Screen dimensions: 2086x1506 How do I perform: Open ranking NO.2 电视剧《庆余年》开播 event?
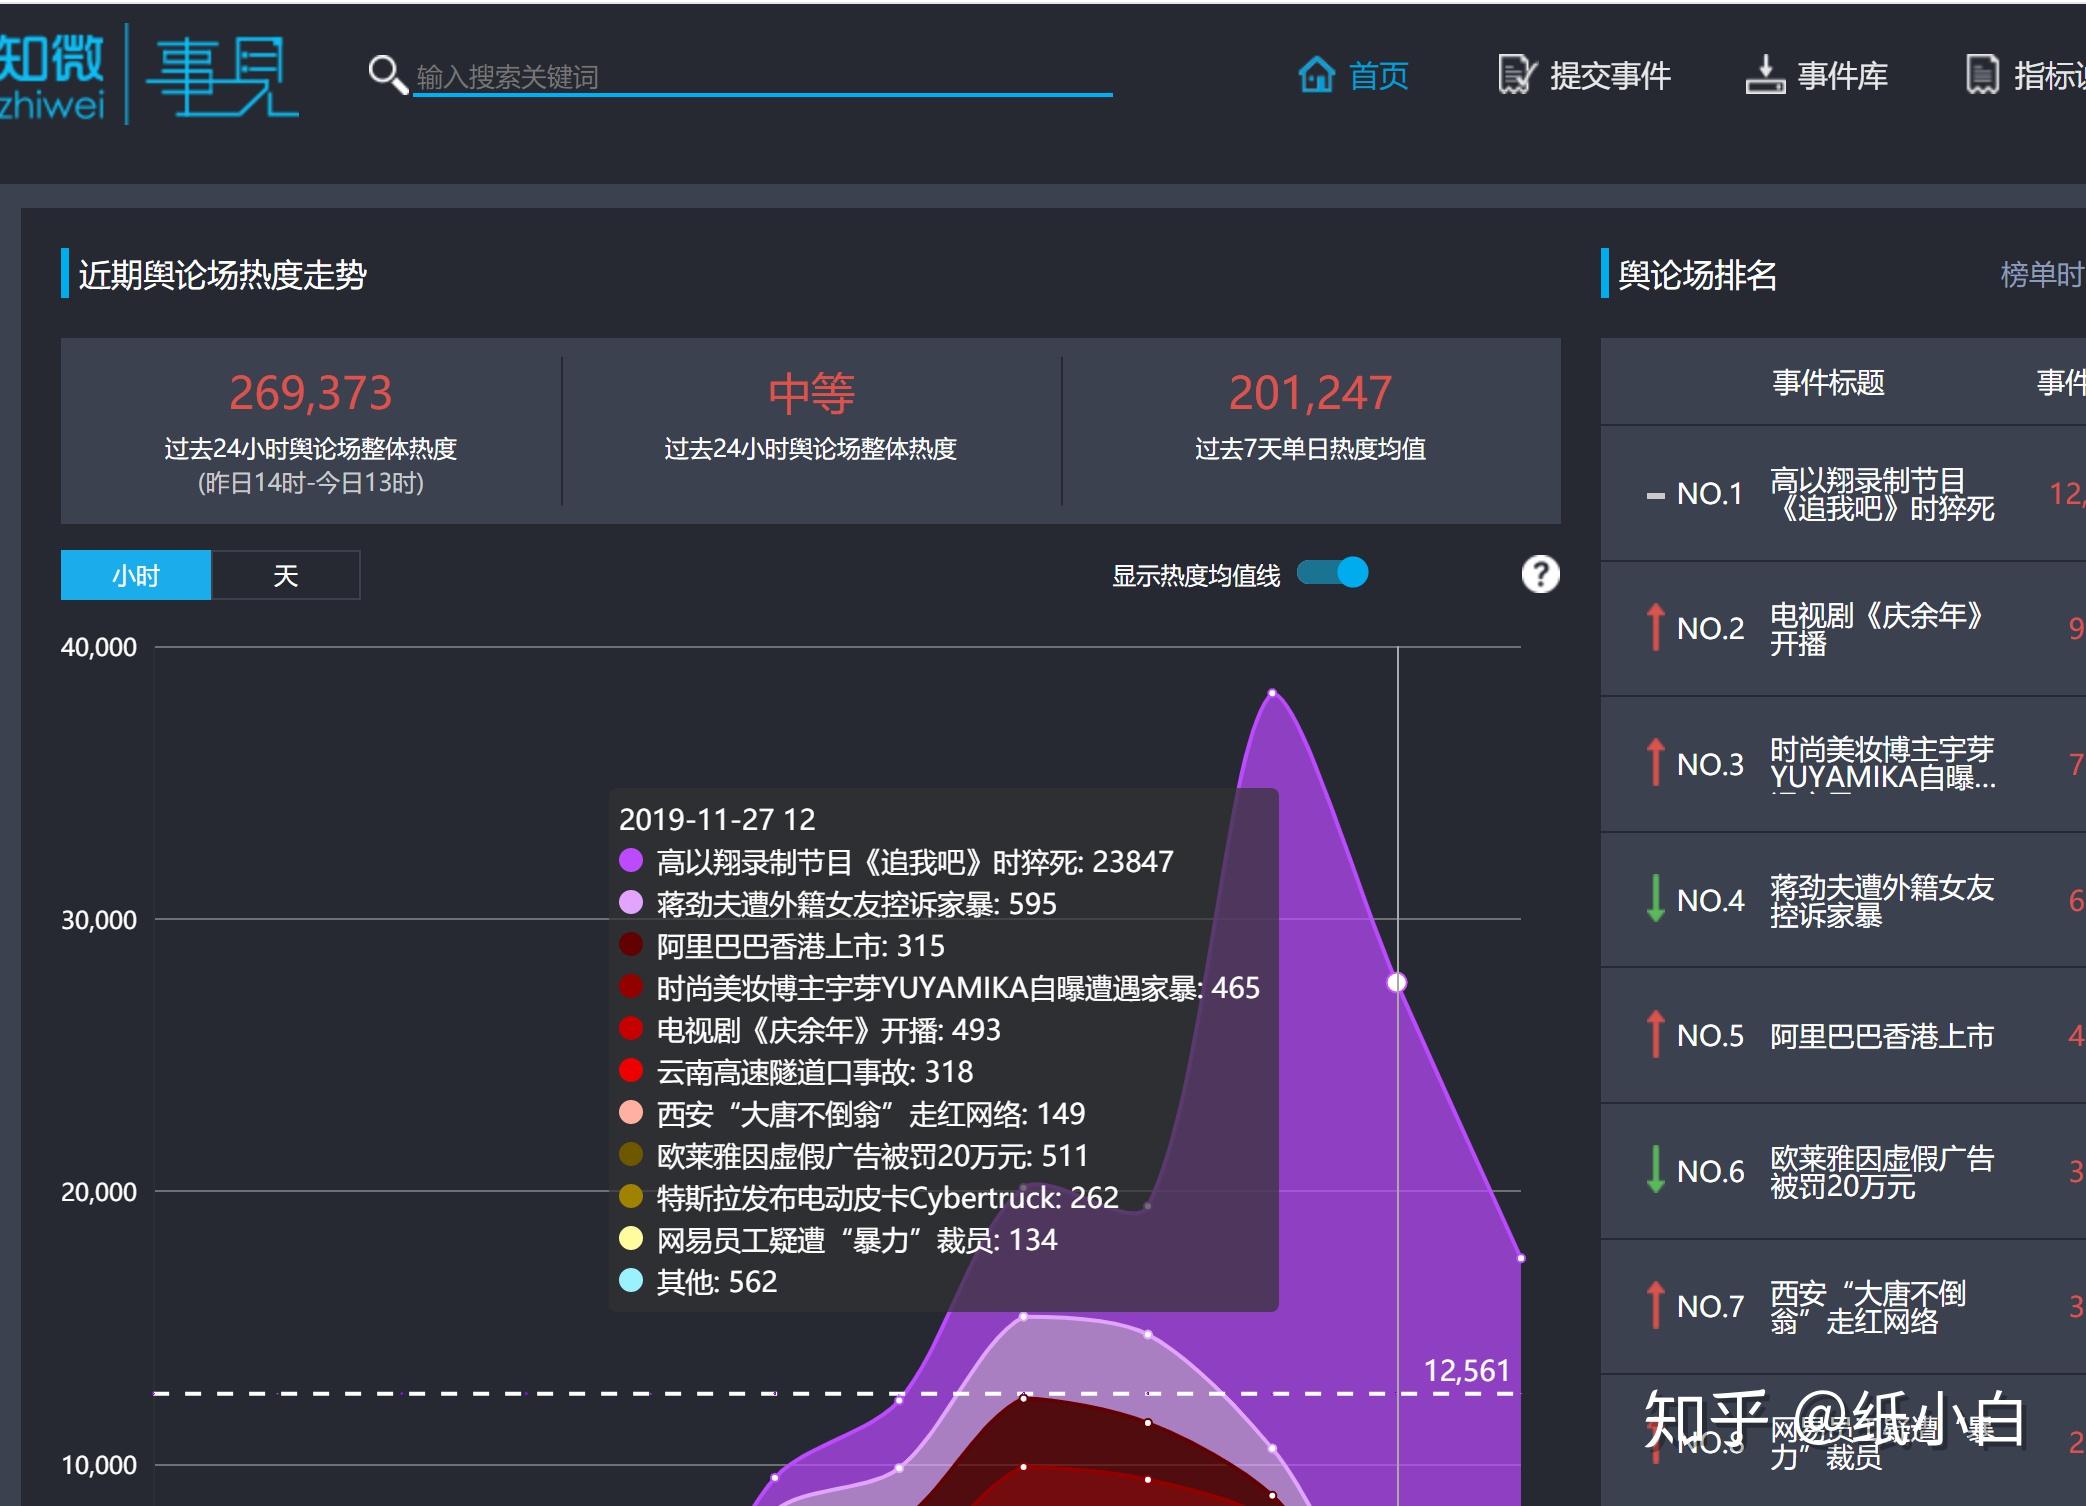[1876, 629]
